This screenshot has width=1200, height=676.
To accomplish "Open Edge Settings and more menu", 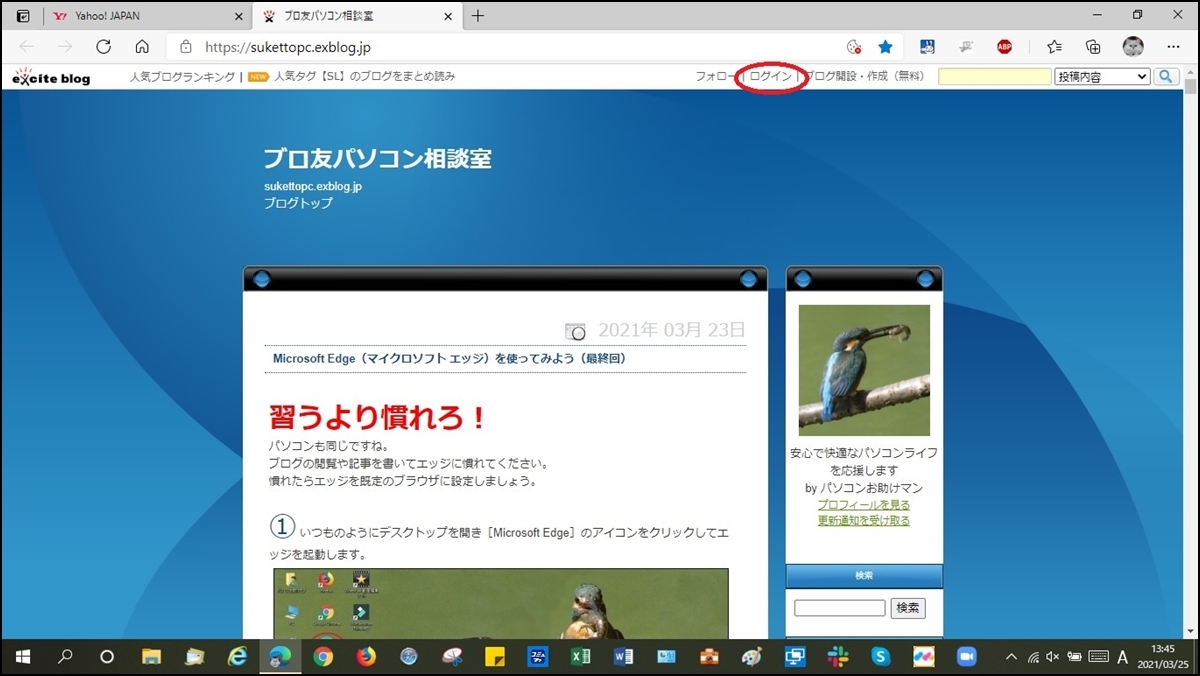I will point(1173,46).
